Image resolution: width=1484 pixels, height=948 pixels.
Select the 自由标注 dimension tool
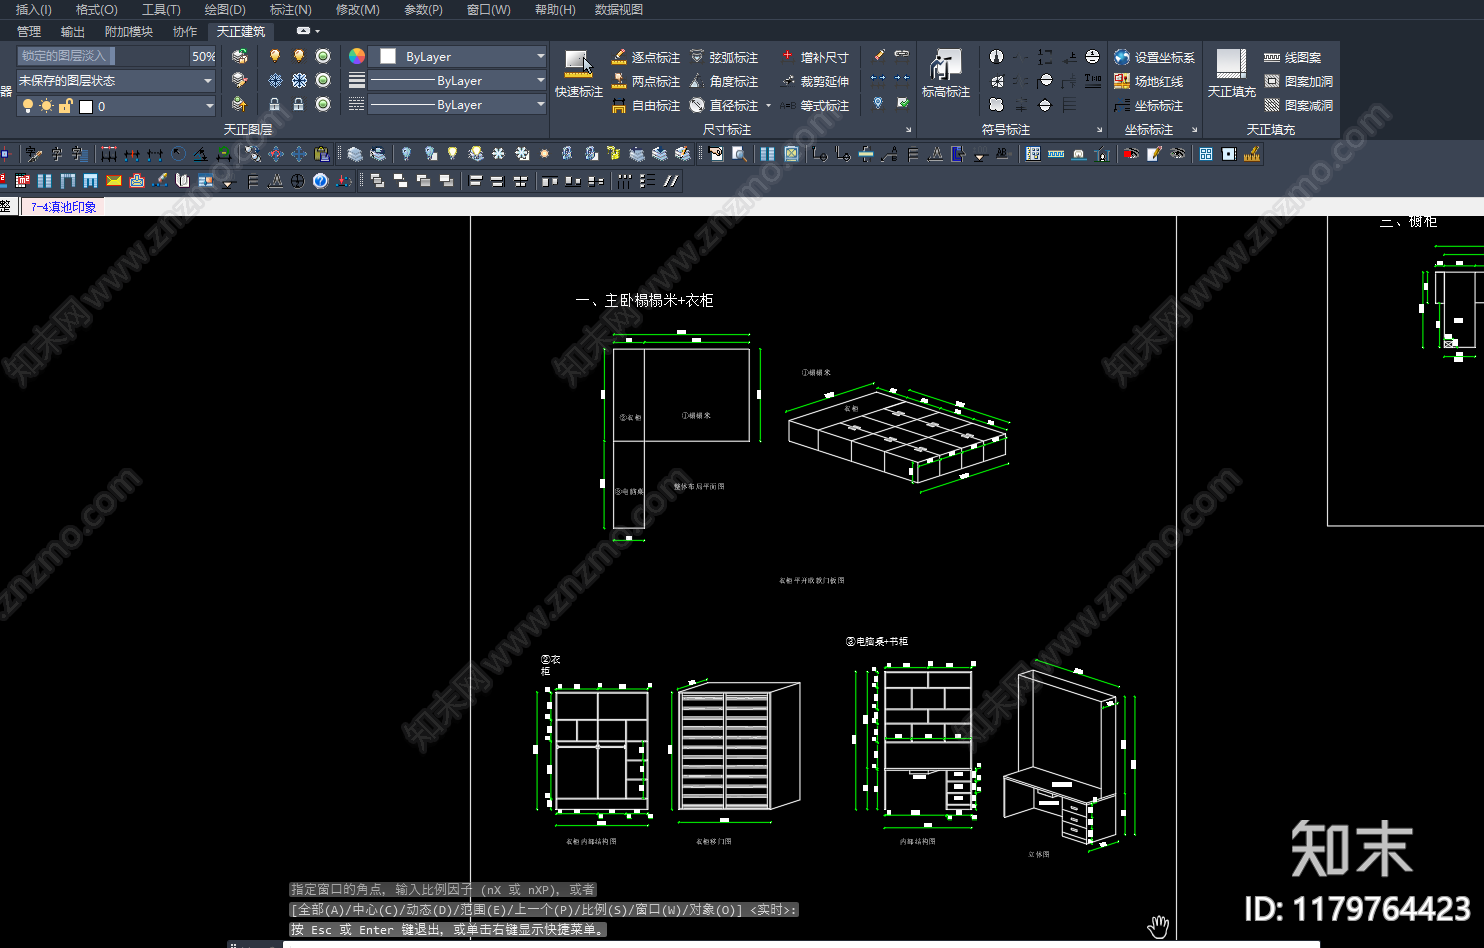click(646, 105)
